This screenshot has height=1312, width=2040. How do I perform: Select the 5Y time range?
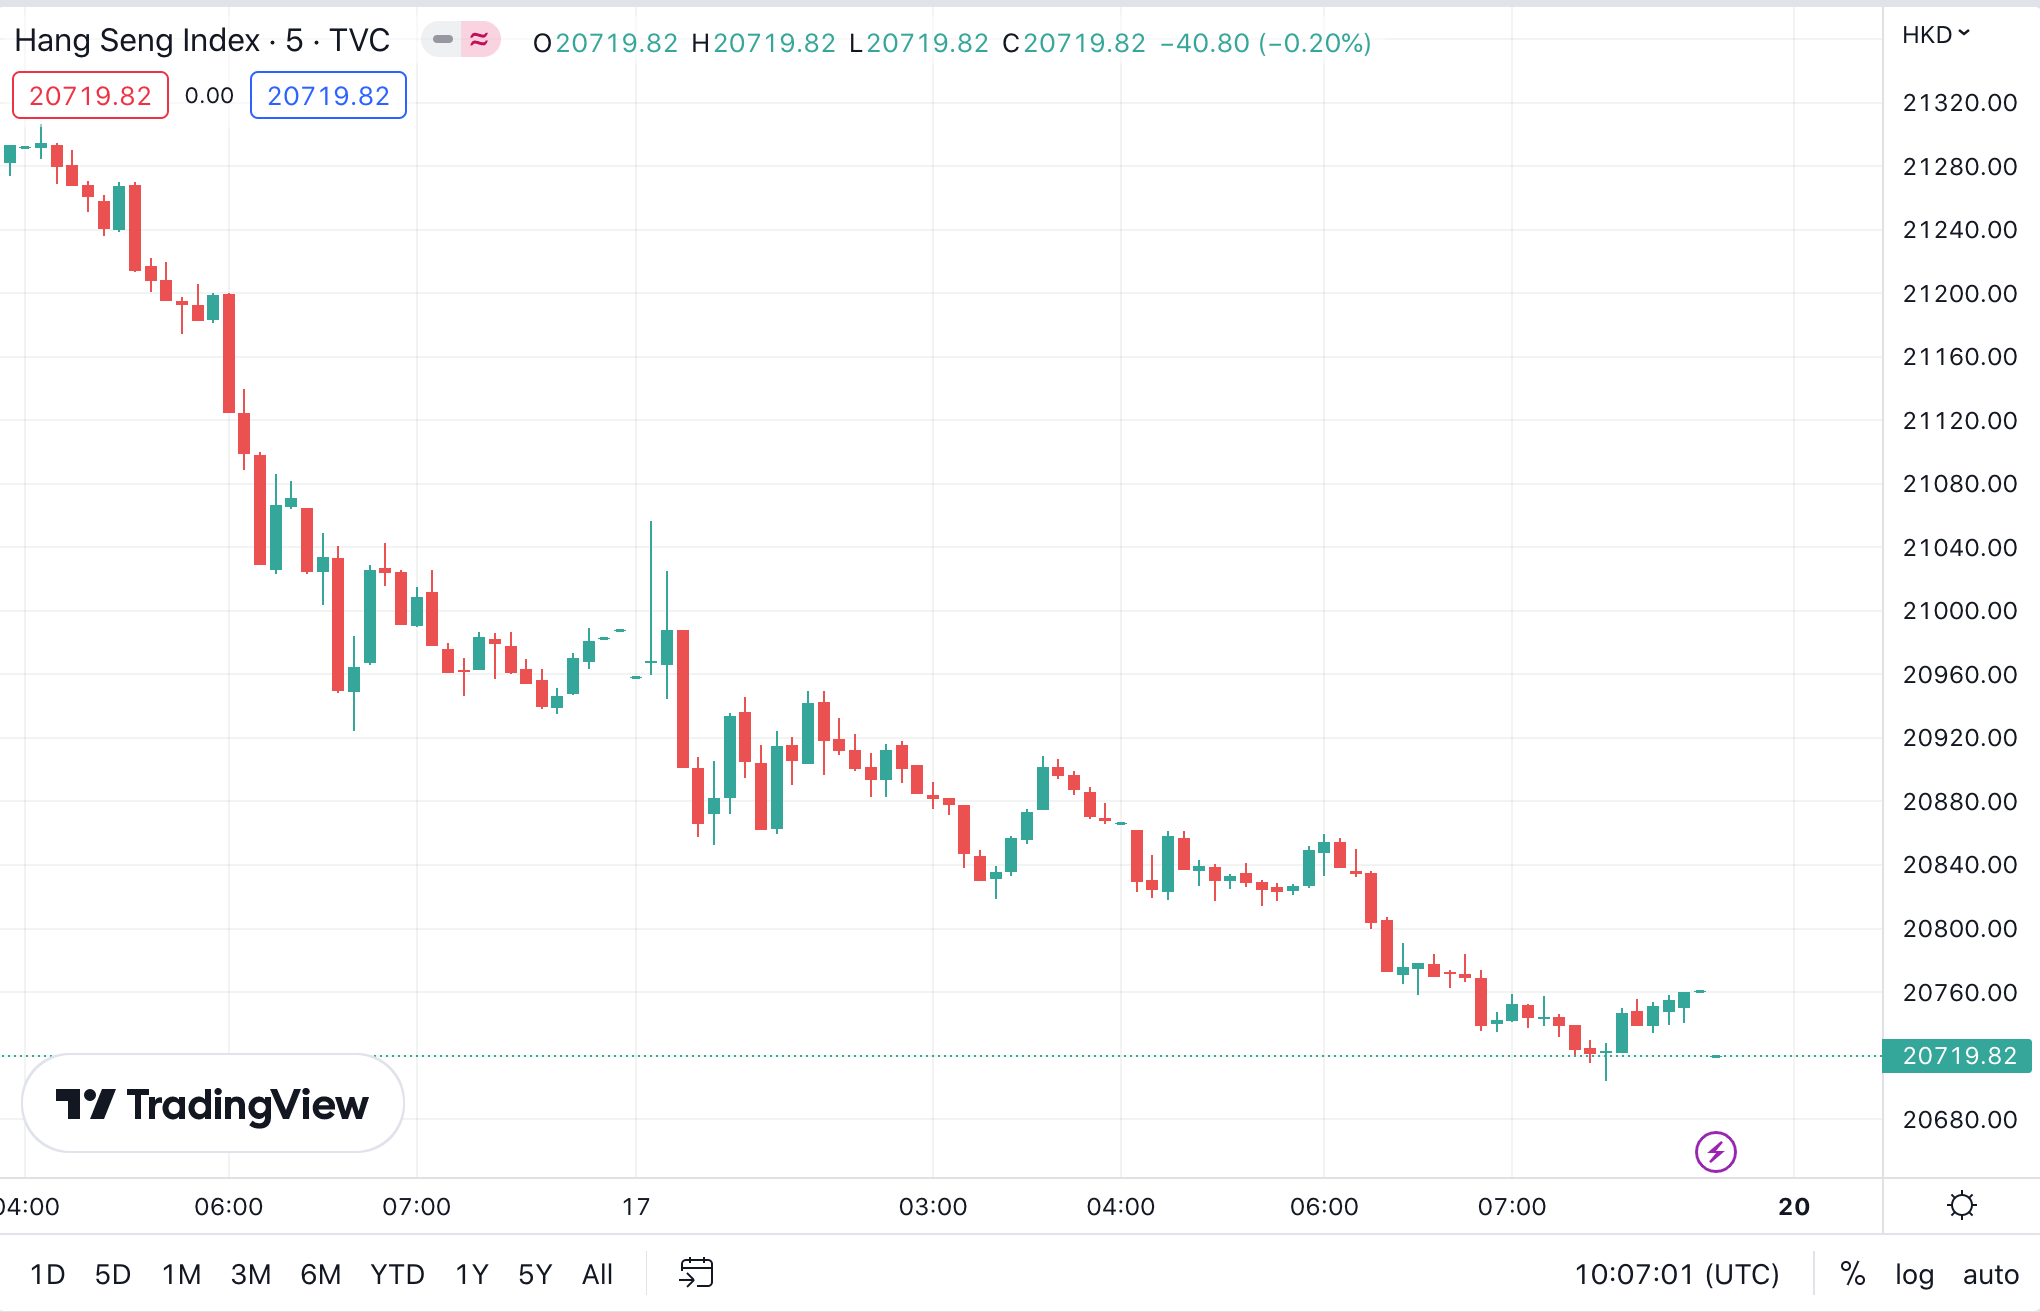pyautogui.click(x=535, y=1274)
